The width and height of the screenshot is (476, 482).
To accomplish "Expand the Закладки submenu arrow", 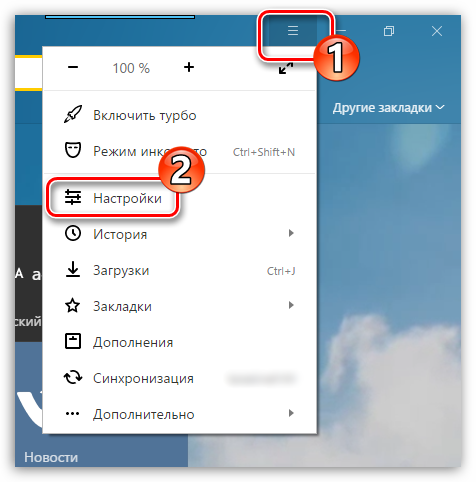I will [x=291, y=305].
